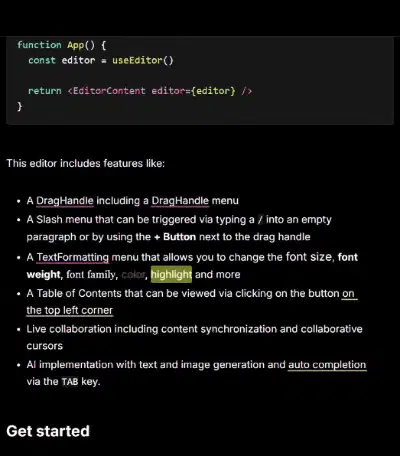The width and height of the screenshot is (400, 456).
Task: Click the closing brace in the code block
Action: [x=20, y=106]
